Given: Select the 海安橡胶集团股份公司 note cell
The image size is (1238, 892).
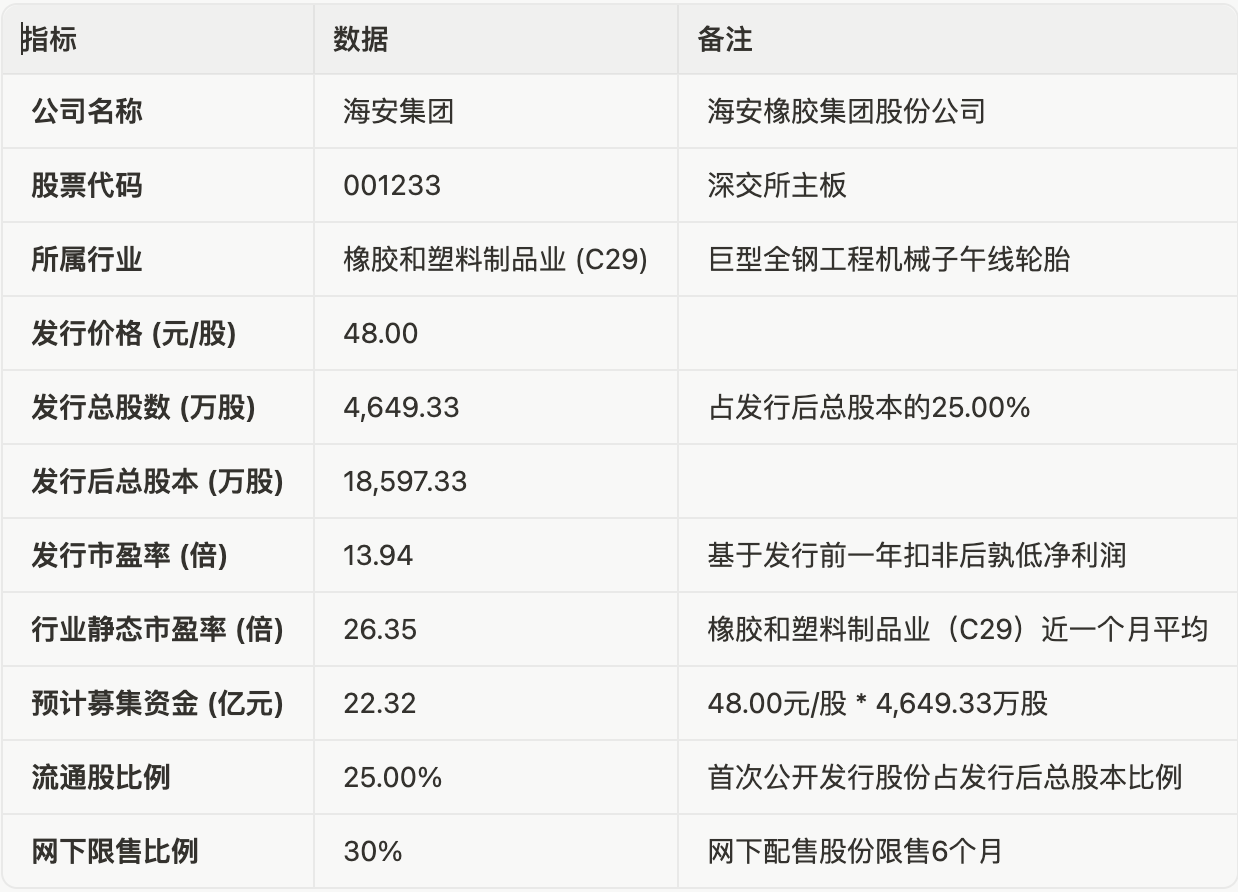Looking at the screenshot, I should tap(846, 110).
